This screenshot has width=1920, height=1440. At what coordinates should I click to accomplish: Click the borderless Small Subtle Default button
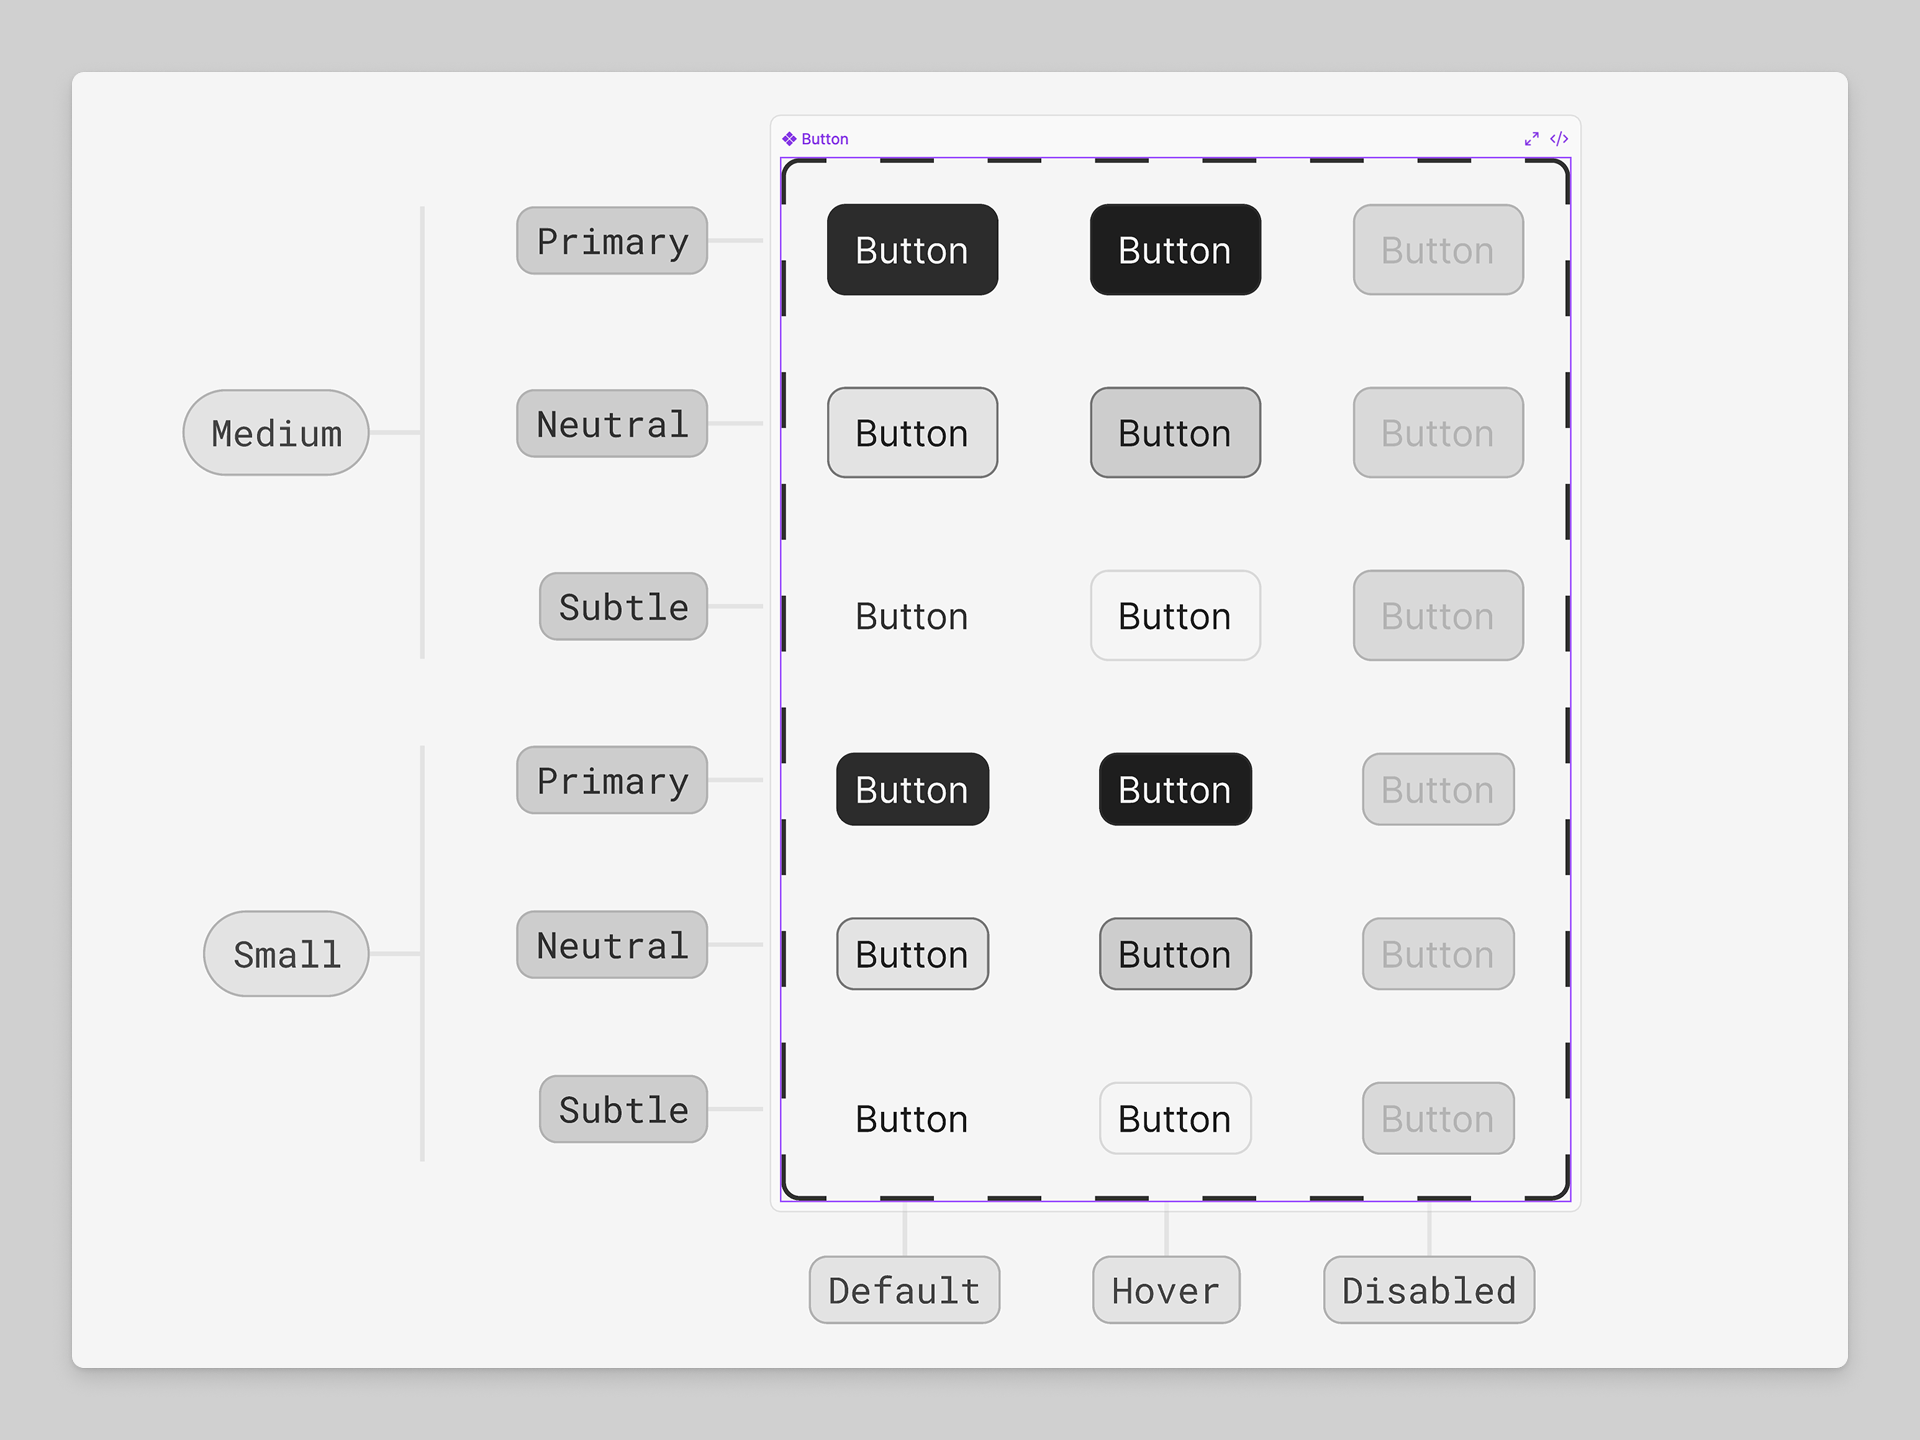(911, 1119)
